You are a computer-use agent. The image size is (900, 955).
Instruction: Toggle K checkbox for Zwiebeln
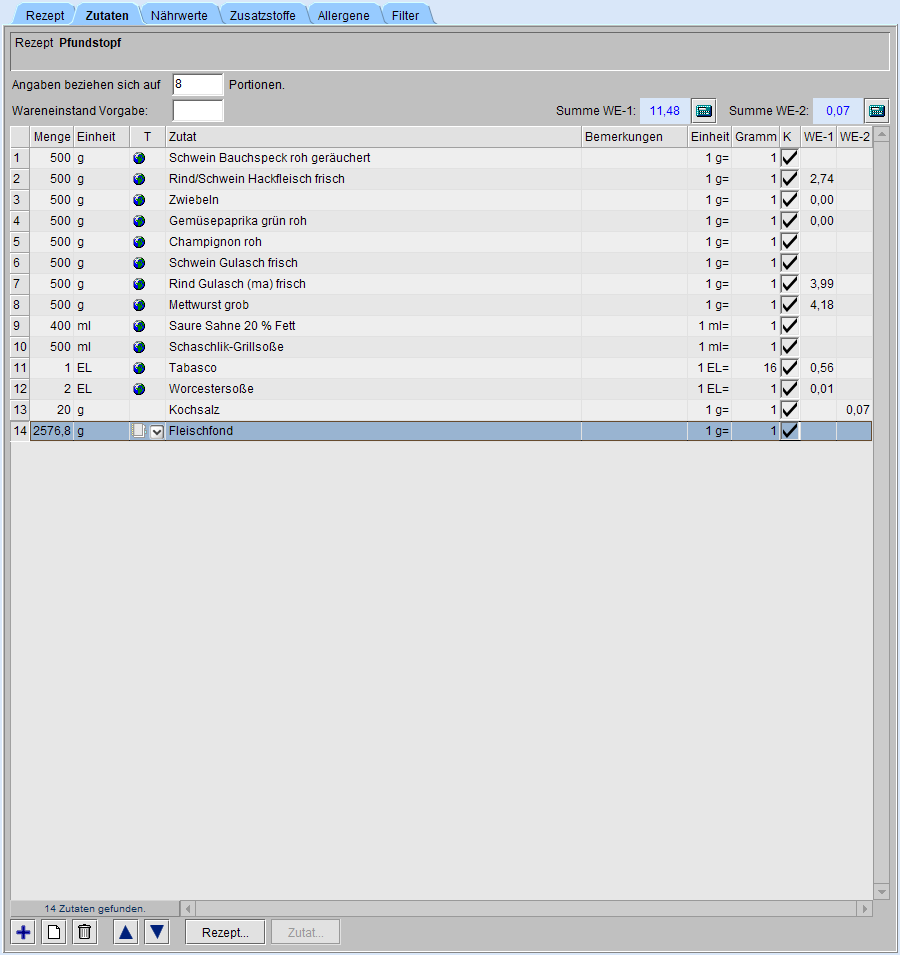790,200
